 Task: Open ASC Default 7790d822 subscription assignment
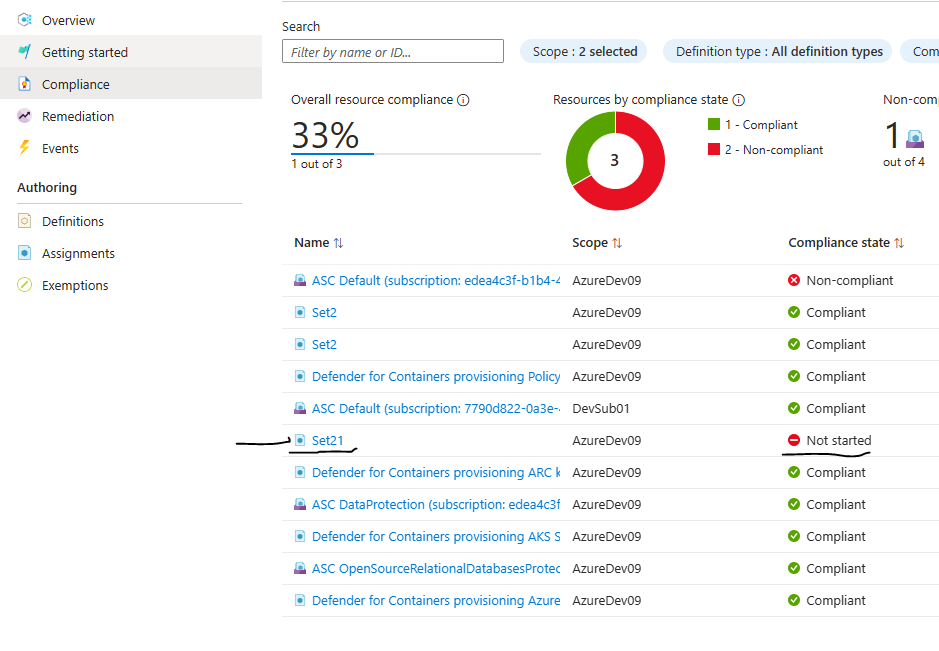pyautogui.click(x=436, y=408)
